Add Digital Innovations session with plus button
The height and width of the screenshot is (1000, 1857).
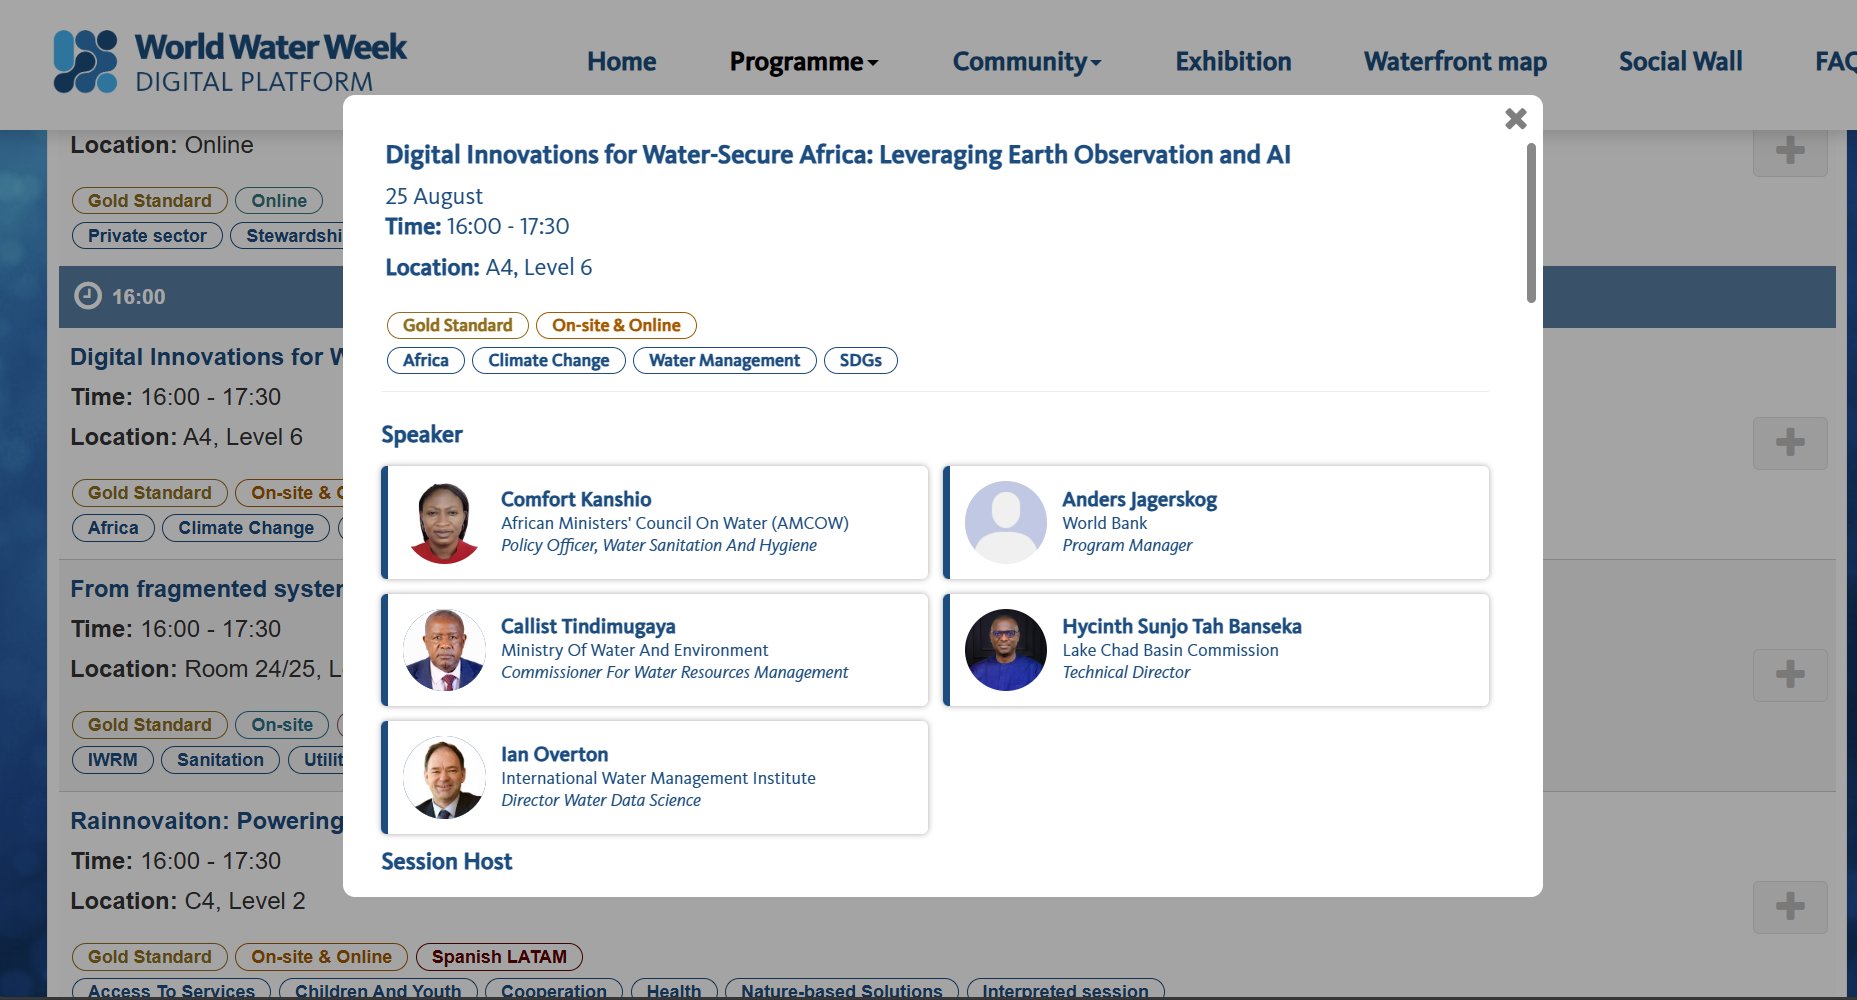1790,443
